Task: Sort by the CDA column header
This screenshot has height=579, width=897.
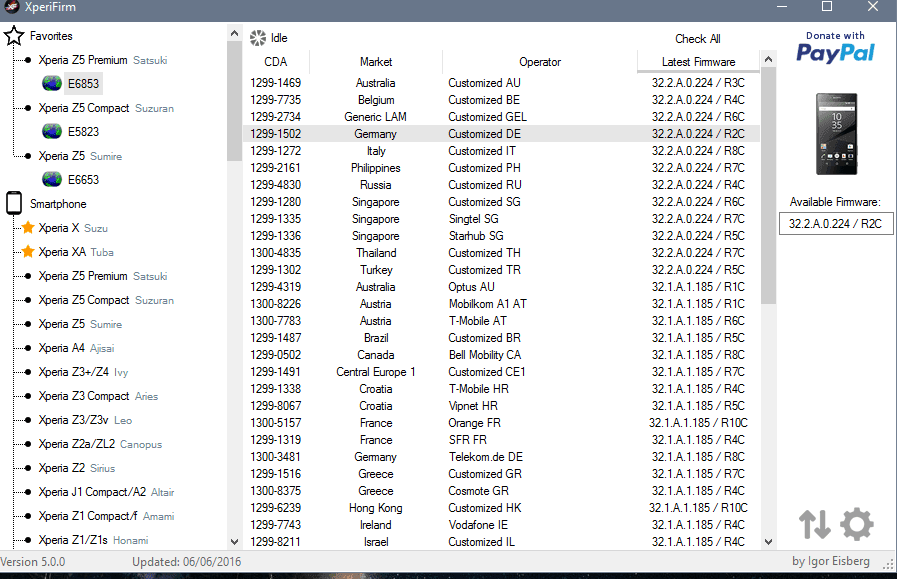Action: tap(276, 62)
